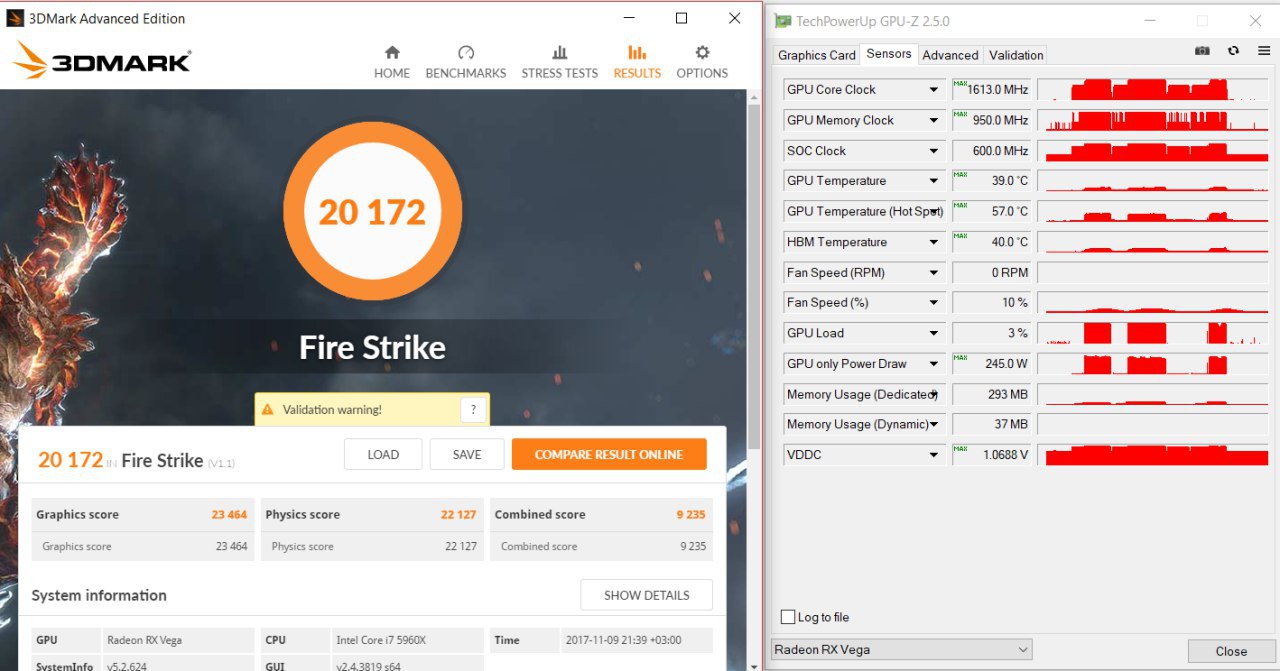Click the Fan Speed 0 RPM value
1280x671 pixels.
tap(991, 272)
